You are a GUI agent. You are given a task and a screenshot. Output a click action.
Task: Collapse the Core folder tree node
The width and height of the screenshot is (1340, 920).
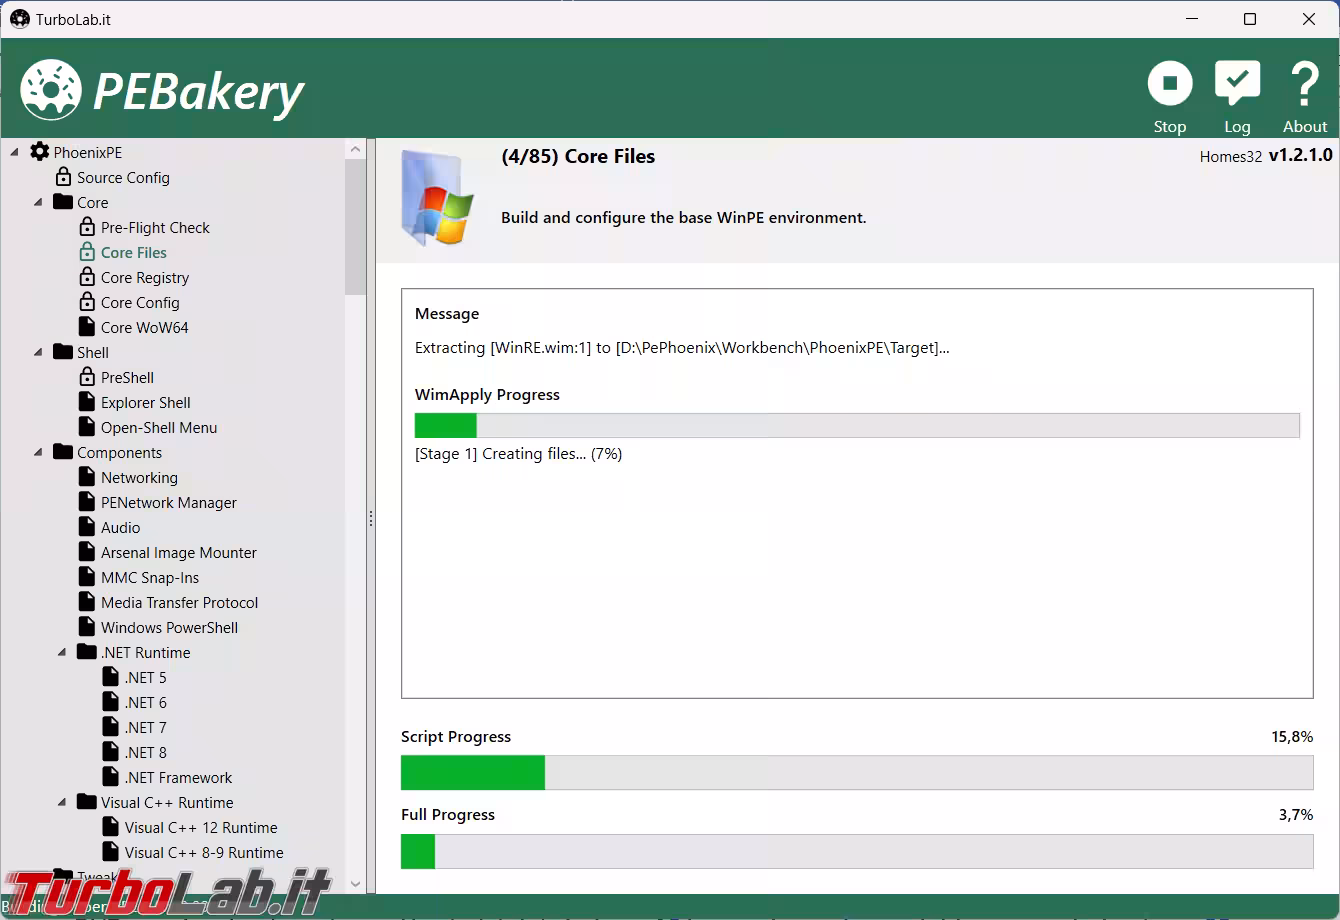pyautogui.click(x=39, y=202)
